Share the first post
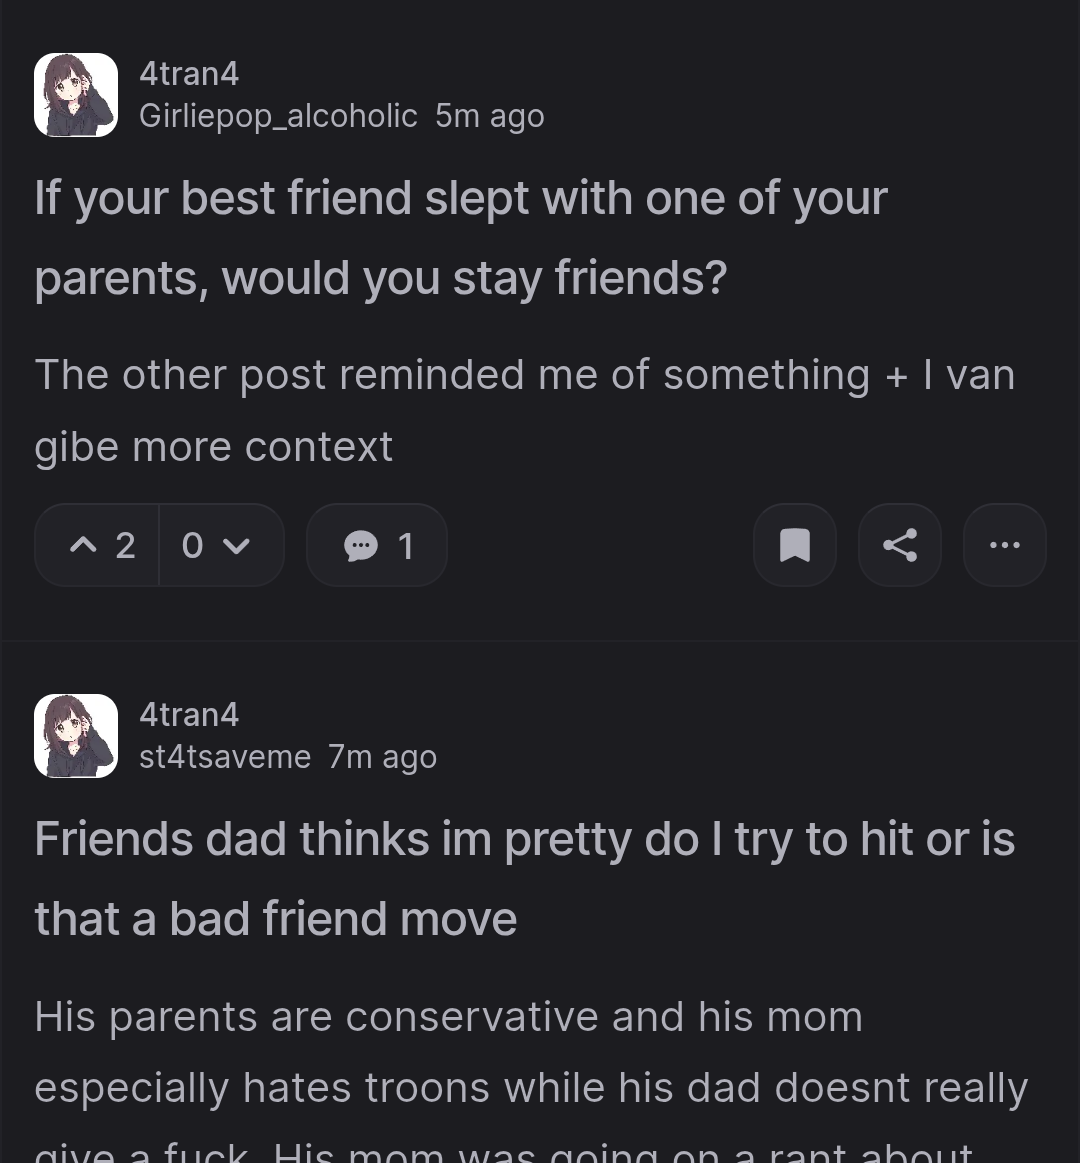This screenshot has height=1163, width=1080. 899,545
